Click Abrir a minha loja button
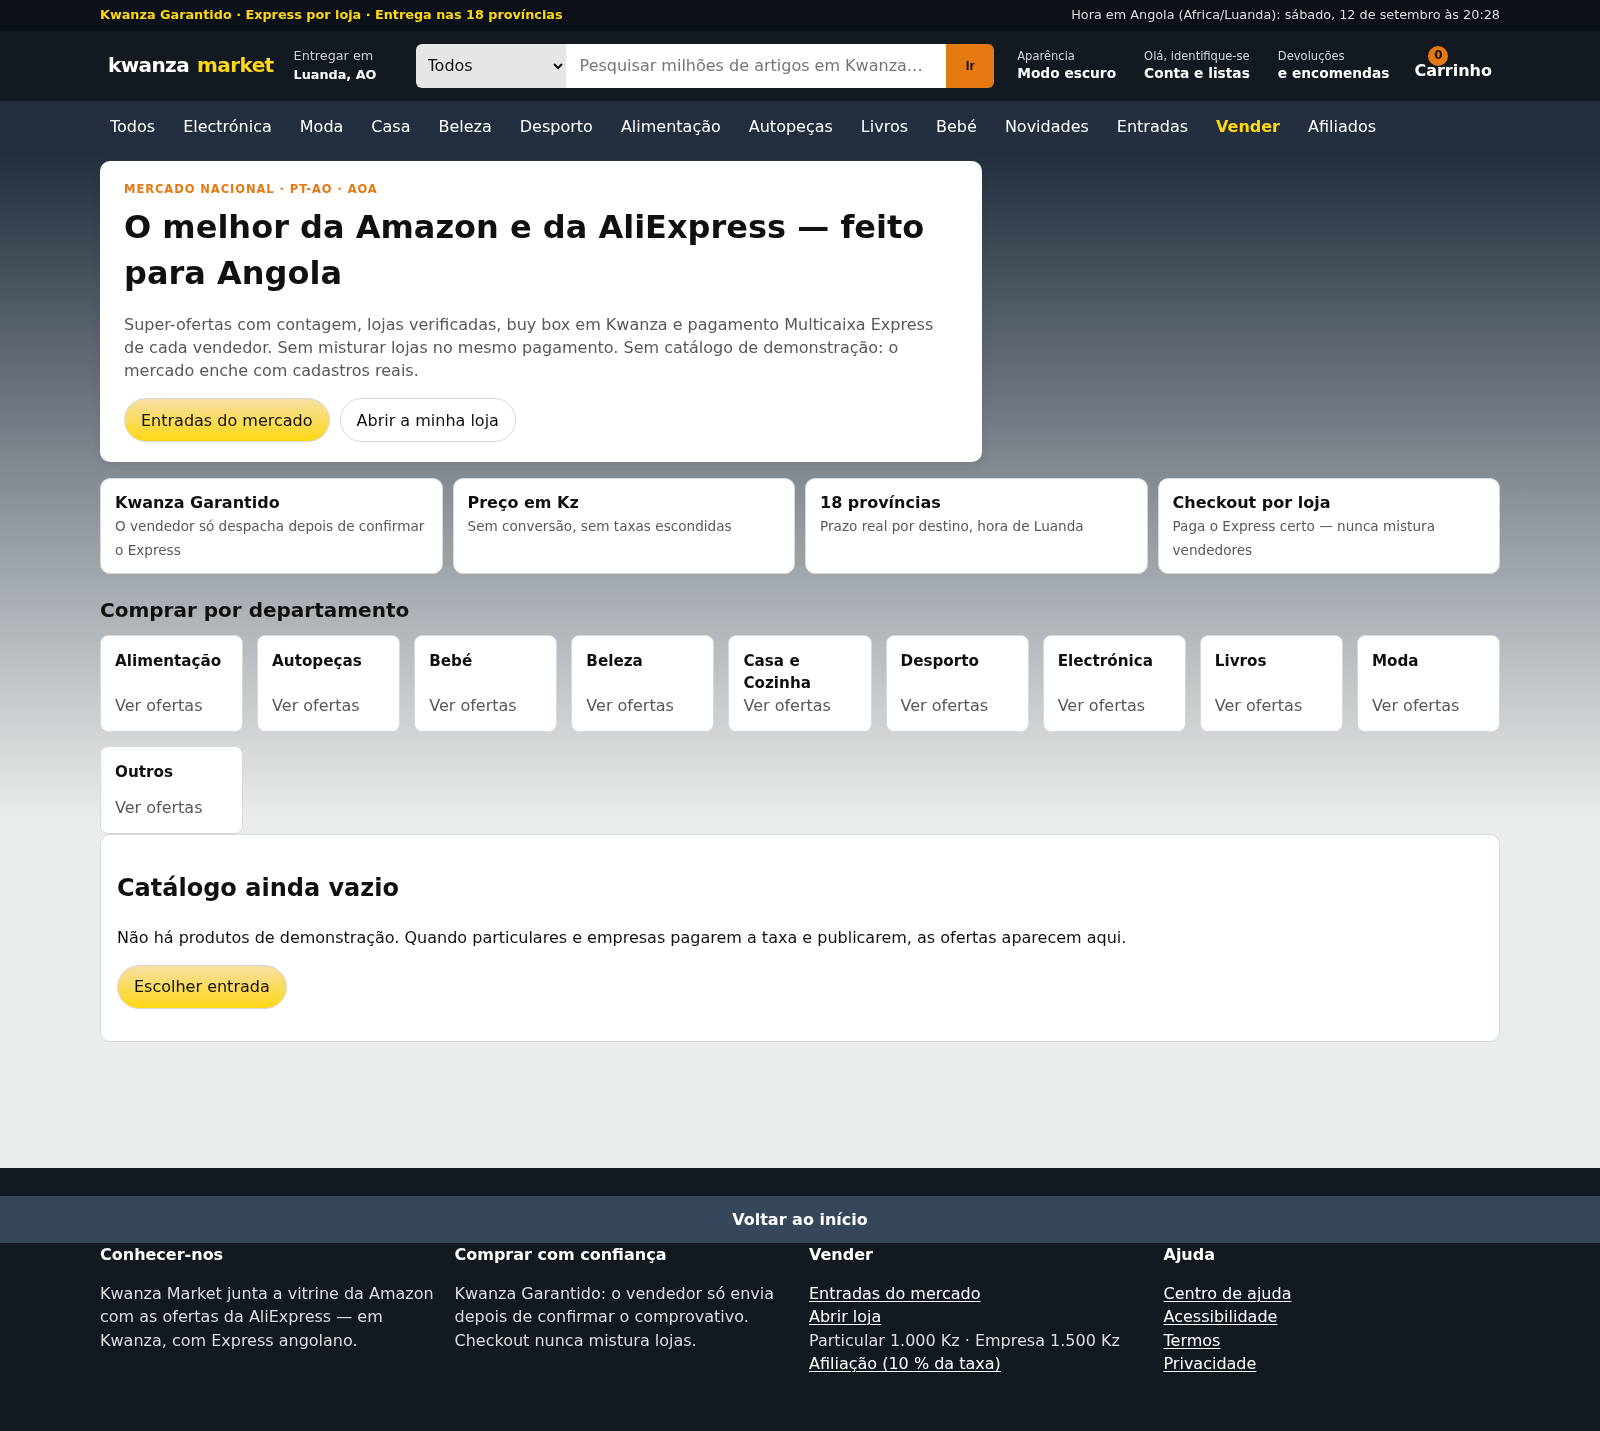The width and height of the screenshot is (1600, 1431). click(x=427, y=420)
